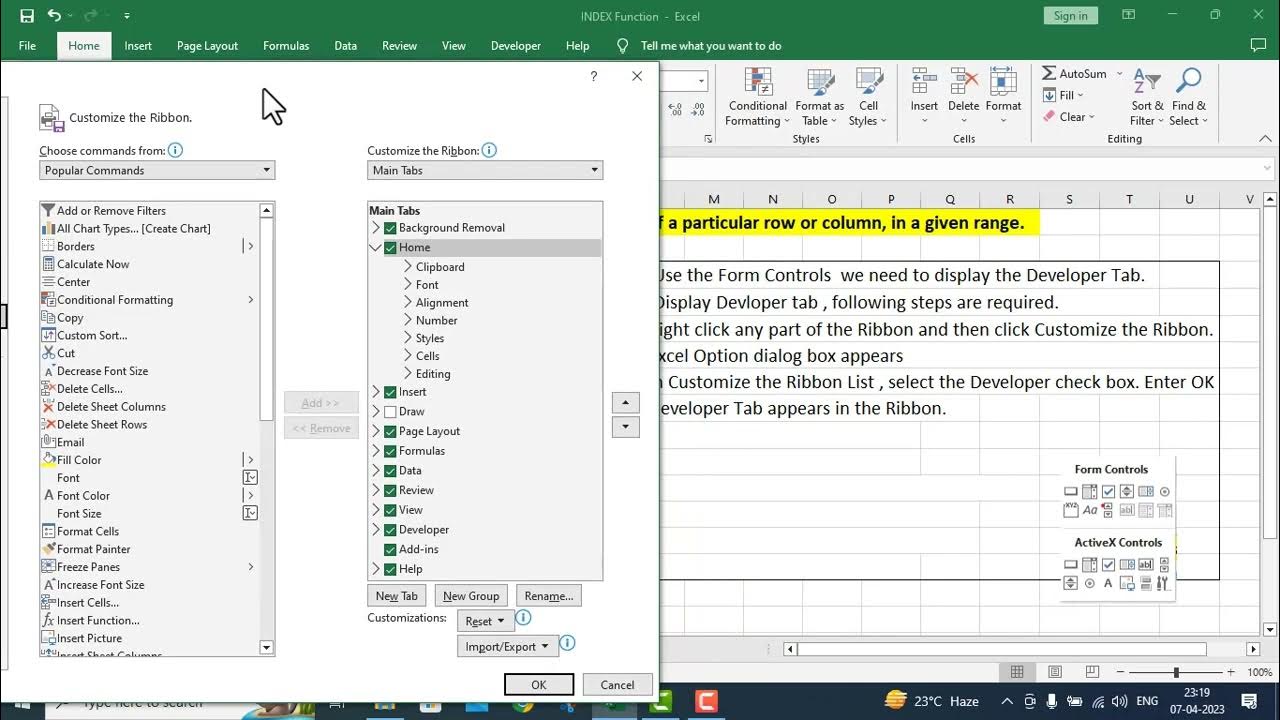The height and width of the screenshot is (720, 1280).
Task: Click the zoom slider handle
Action: (x=1176, y=672)
